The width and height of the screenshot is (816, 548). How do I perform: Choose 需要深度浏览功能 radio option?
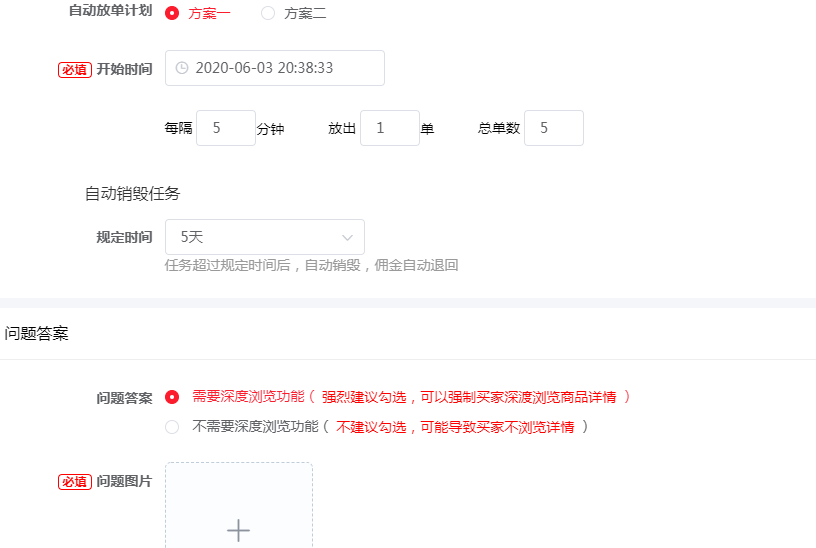pos(172,397)
